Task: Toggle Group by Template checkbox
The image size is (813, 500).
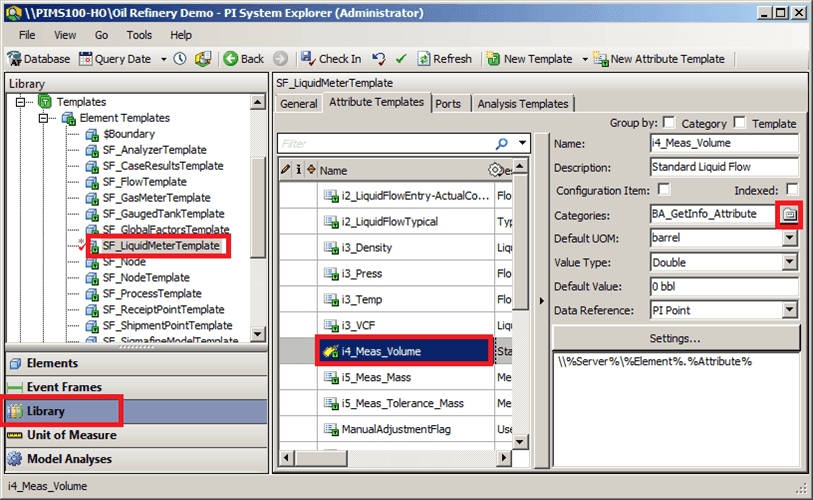Action: click(x=740, y=122)
